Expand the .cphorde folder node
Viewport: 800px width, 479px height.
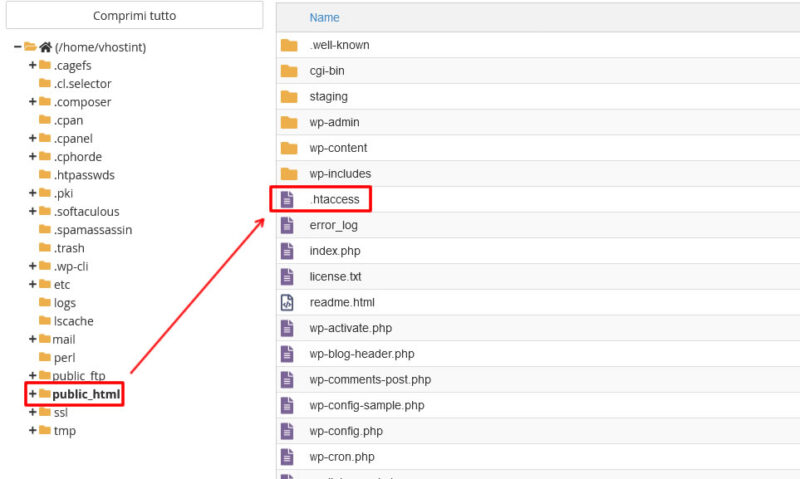32,156
